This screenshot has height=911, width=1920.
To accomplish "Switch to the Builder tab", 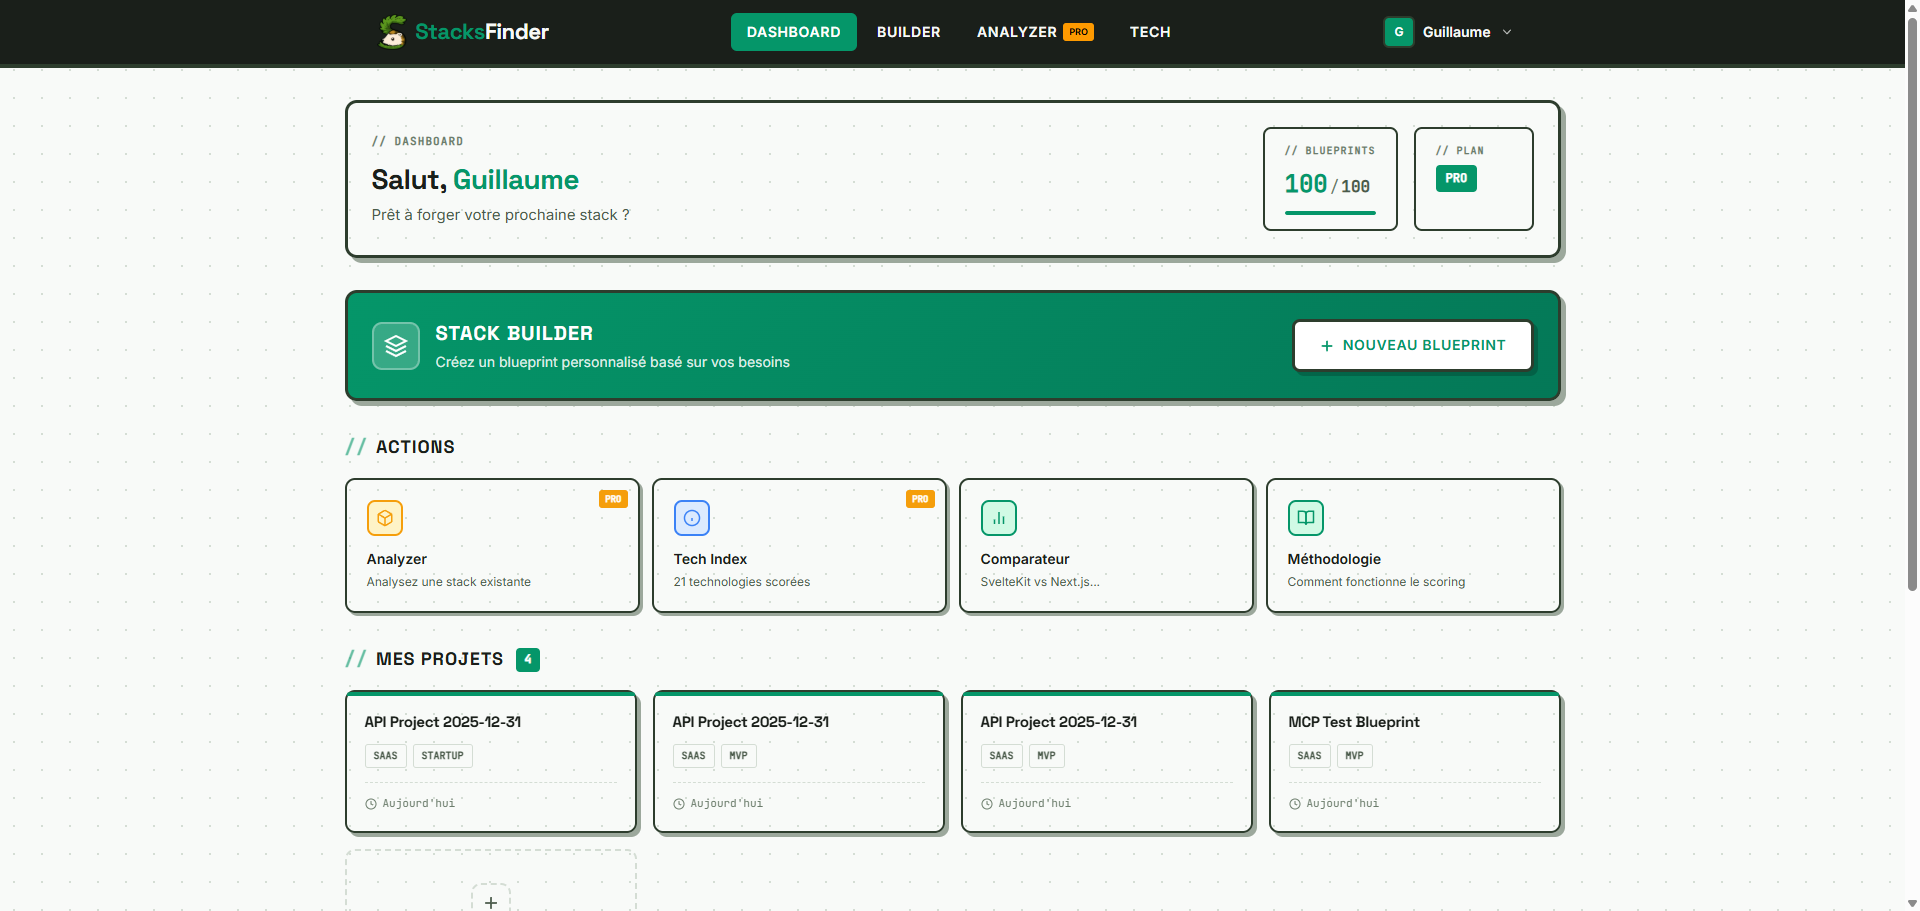I will coord(909,32).
